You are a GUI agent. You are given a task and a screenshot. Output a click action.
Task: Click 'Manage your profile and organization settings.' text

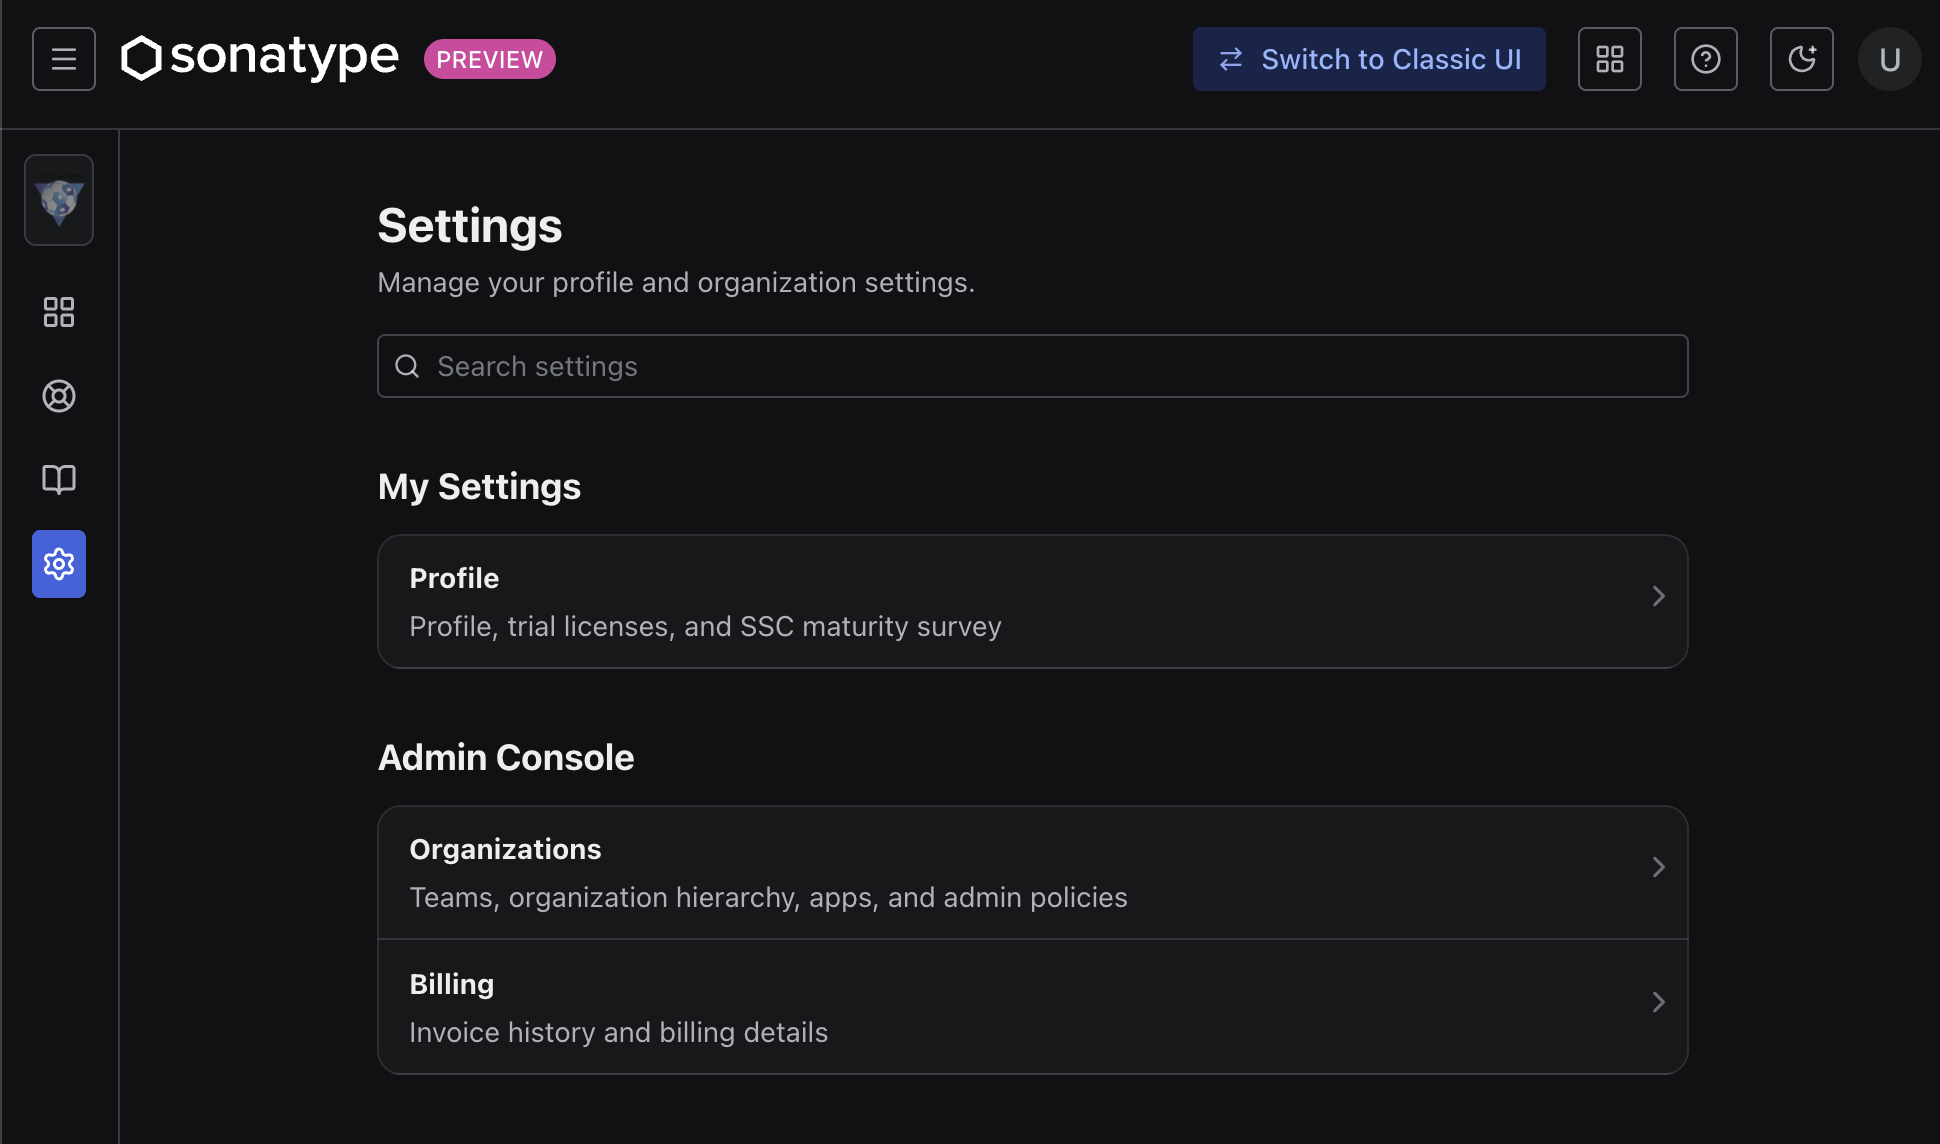[676, 283]
